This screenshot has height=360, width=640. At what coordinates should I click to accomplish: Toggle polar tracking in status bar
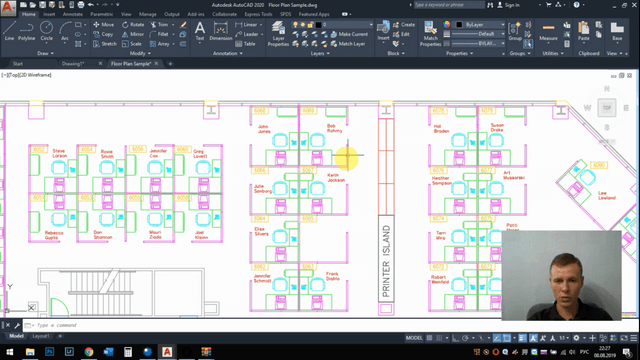465,338
